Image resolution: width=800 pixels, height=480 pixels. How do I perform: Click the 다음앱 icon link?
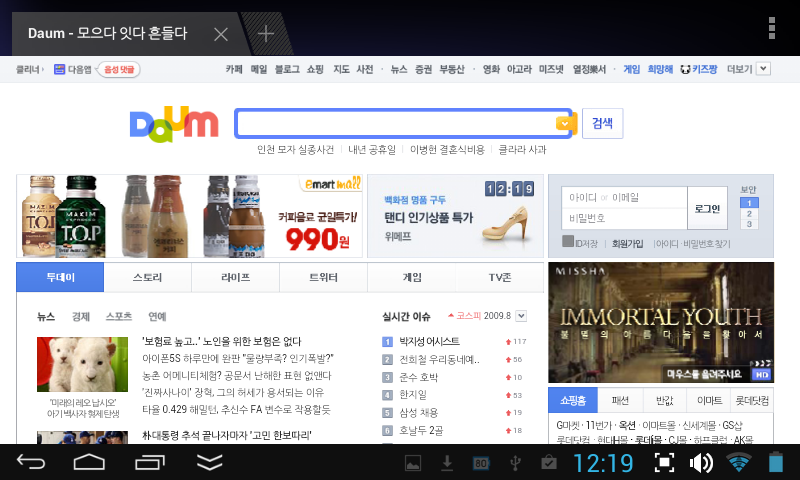pyautogui.click(x=73, y=69)
